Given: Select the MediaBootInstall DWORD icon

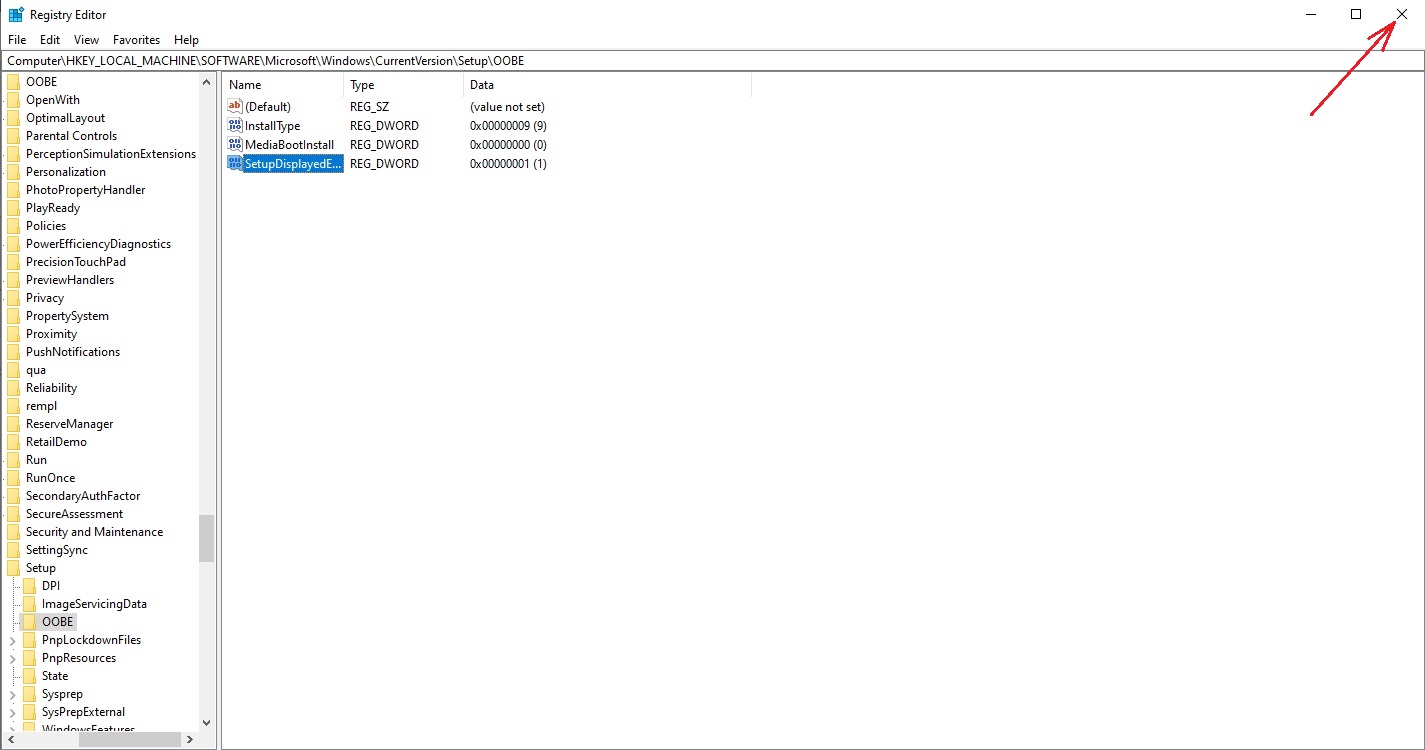Looking at the screenshot, I should point(235,144).
